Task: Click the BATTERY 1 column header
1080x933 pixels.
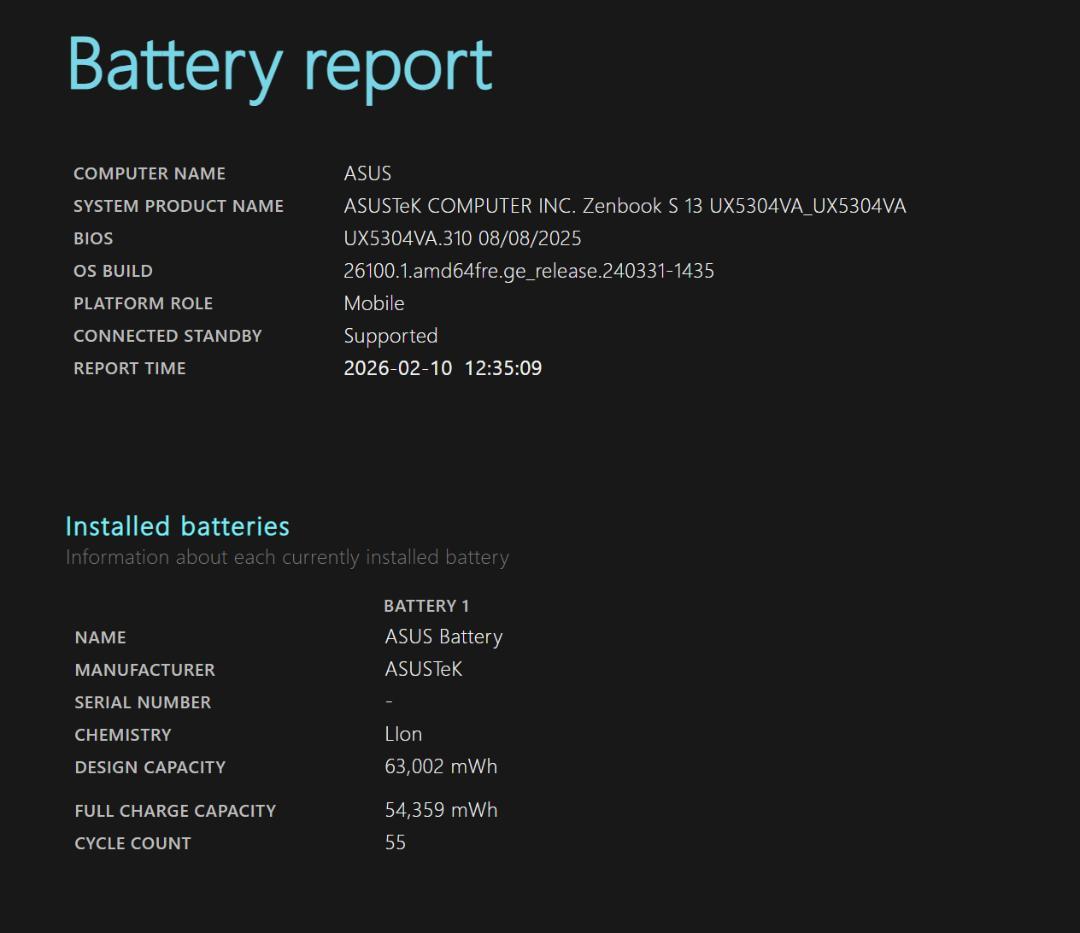Action: [x=427, y=605]
